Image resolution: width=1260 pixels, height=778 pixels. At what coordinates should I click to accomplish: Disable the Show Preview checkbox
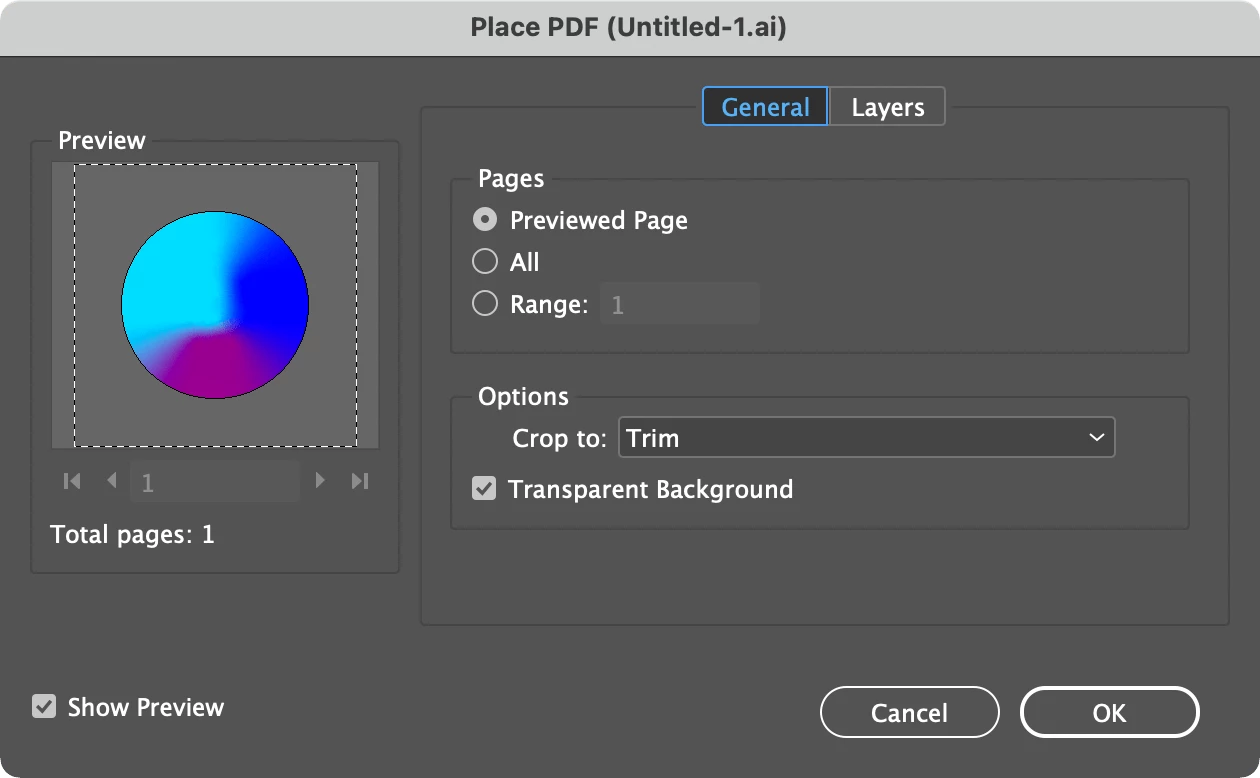[44, 707]
